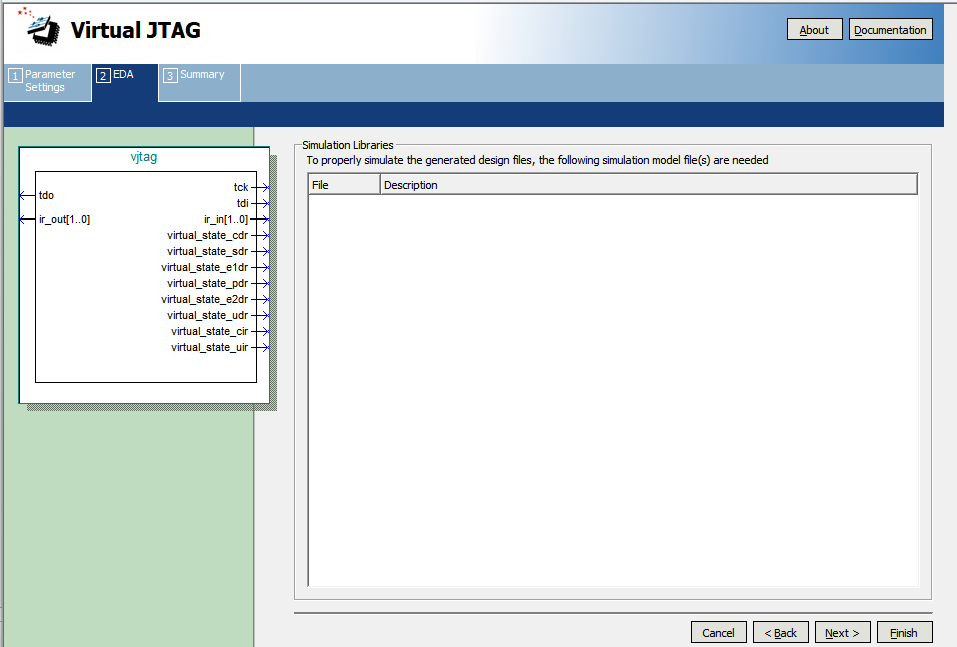Select the virtual_state_e2dr port label

coord(204,299)
